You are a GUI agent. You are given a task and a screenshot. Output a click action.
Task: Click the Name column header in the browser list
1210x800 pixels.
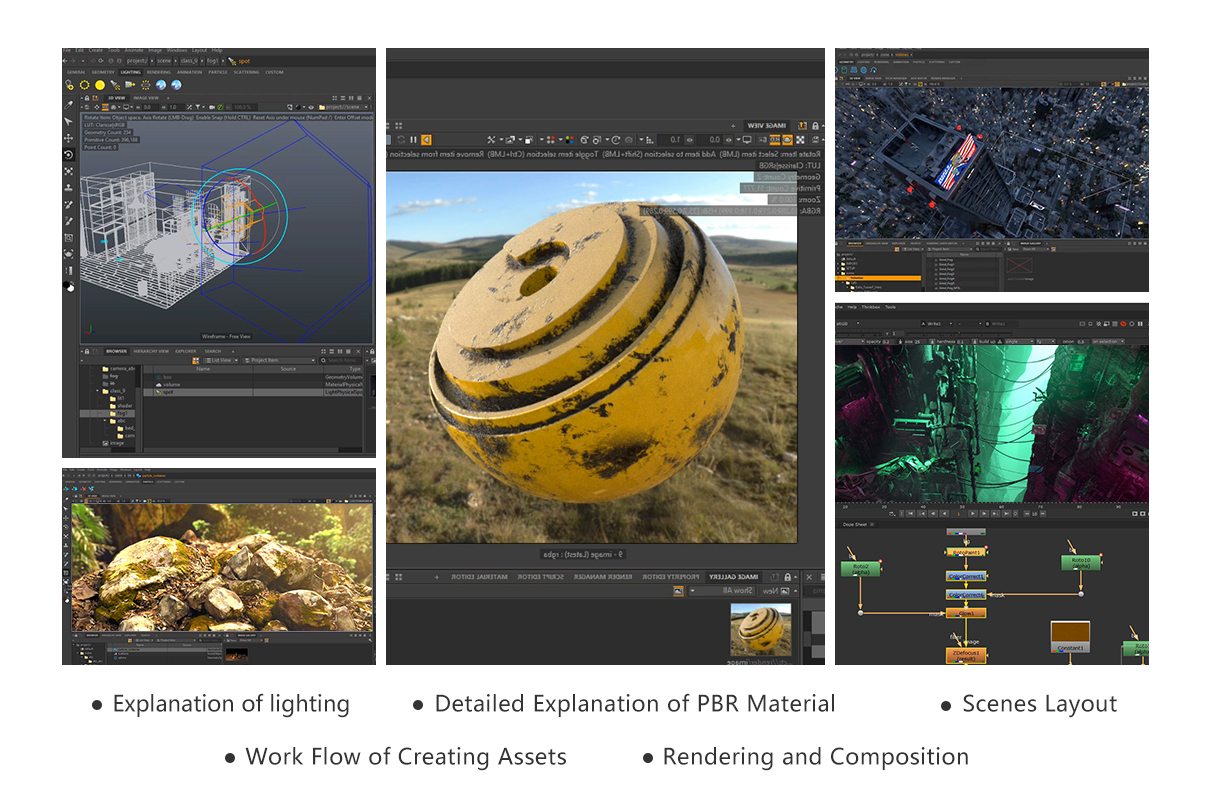point(203,369)
